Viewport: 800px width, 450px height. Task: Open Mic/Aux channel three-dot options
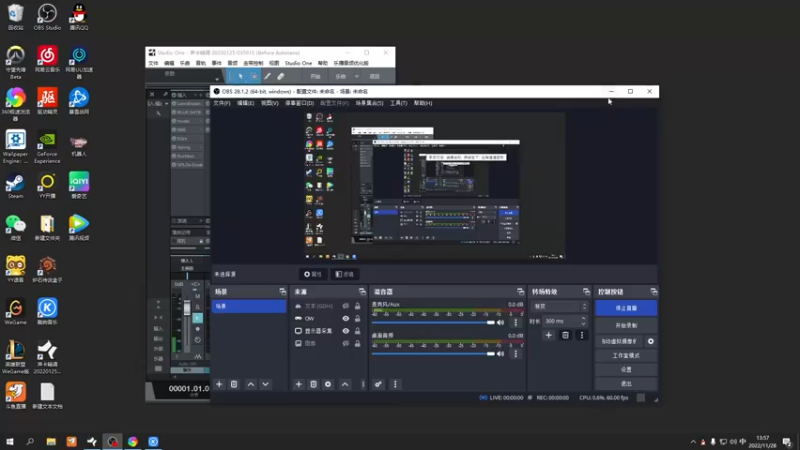(x=516, y=322)
